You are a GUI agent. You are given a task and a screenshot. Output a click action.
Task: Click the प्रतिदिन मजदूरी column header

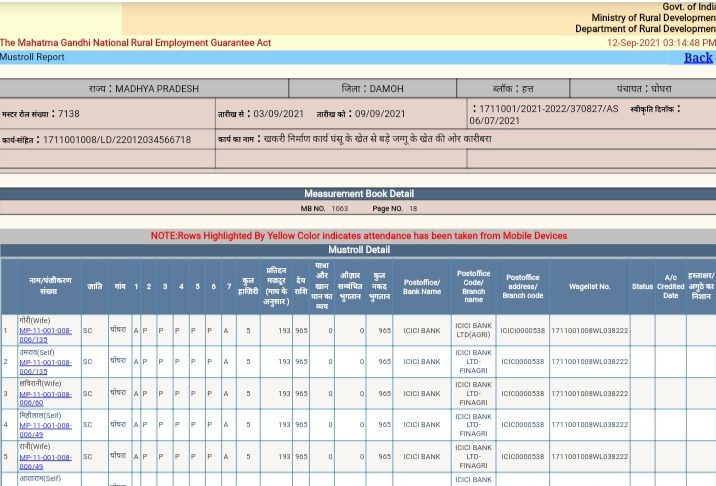pos(276,286)
